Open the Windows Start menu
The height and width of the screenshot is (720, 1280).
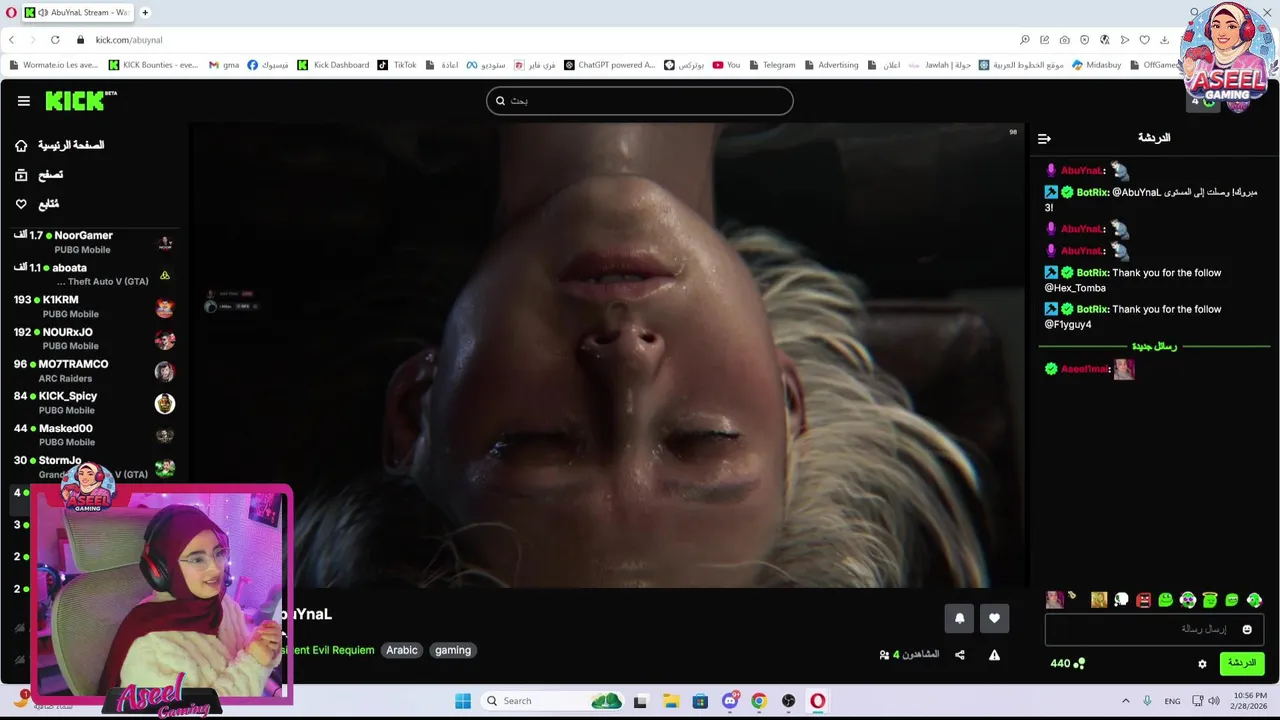pyautogui.click(x=463, y=701)
